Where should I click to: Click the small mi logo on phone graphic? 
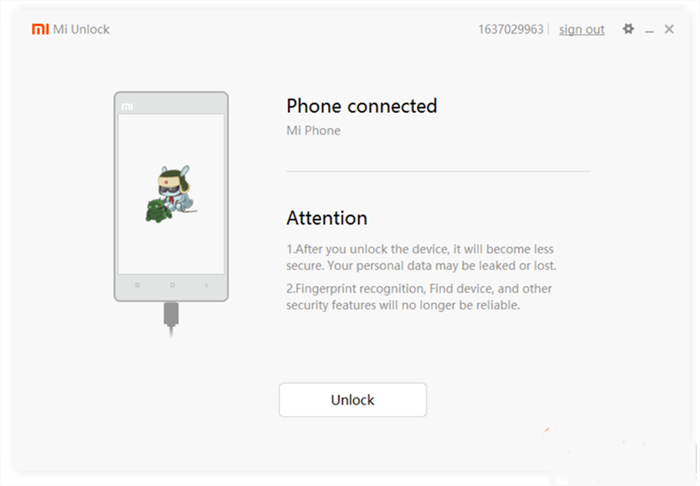click(127, 107)
